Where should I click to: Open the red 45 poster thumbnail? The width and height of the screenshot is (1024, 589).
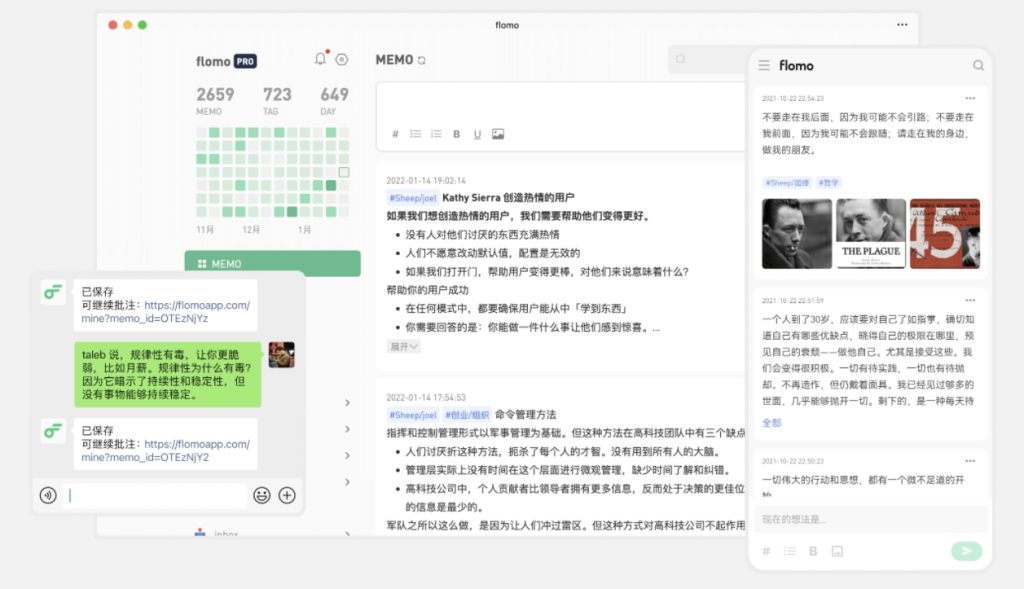click(x=945, y=234)
